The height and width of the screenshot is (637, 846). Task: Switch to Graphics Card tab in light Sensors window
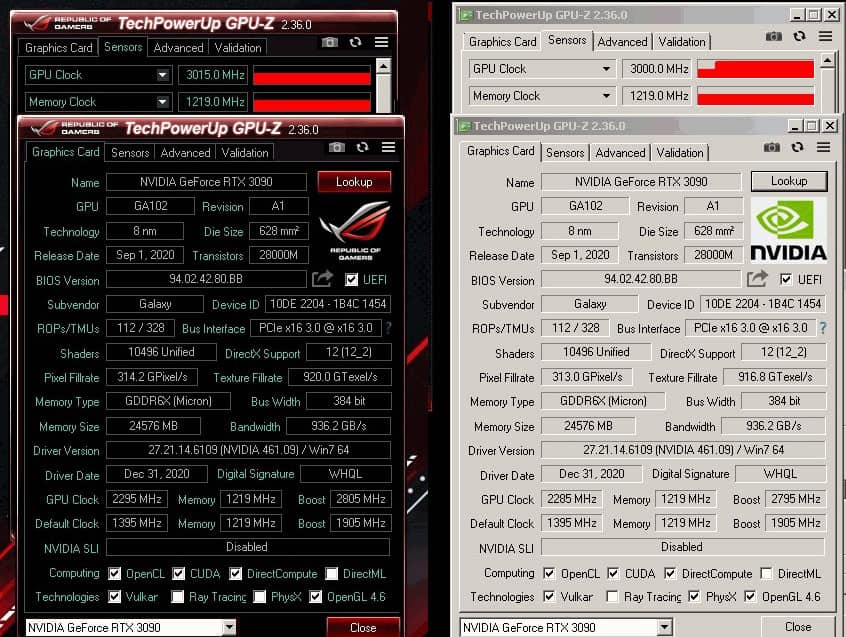pos(502,42)
